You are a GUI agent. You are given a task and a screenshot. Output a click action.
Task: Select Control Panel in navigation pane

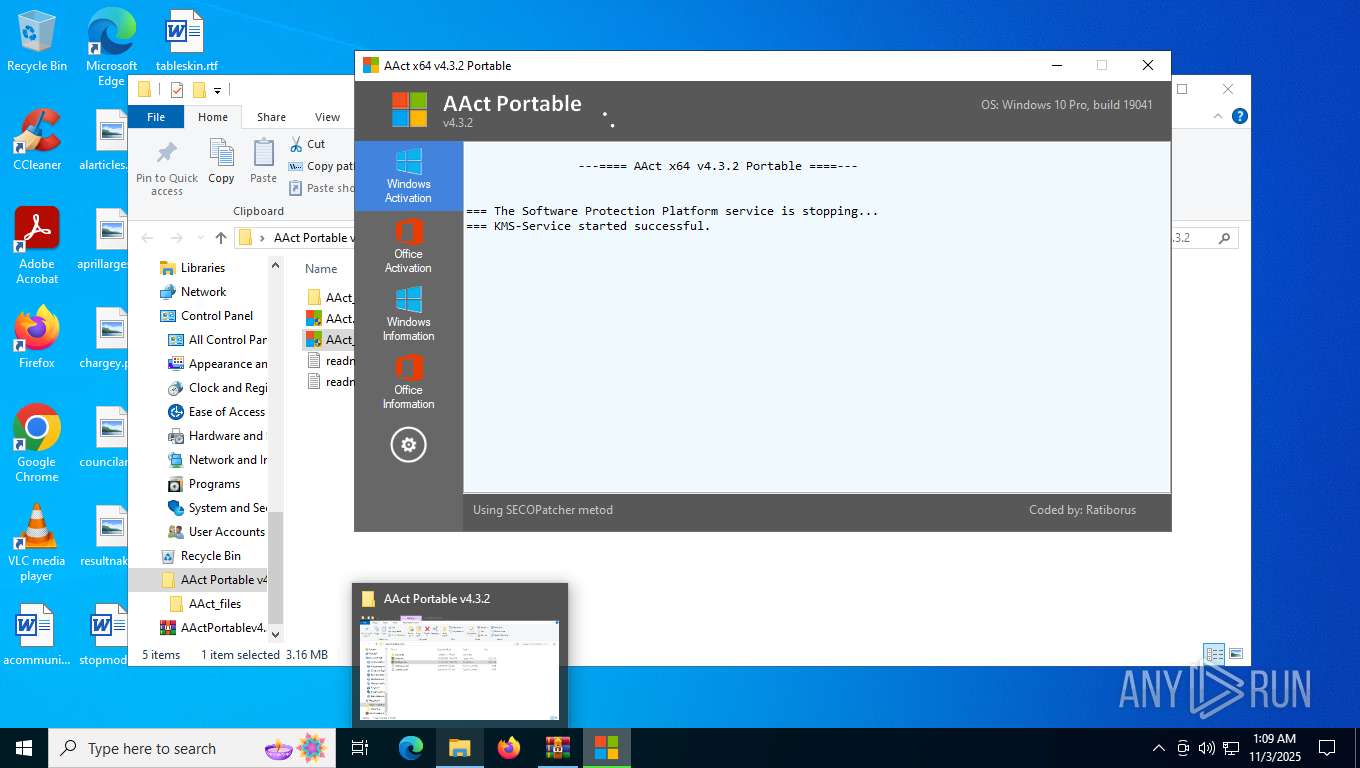216,316
